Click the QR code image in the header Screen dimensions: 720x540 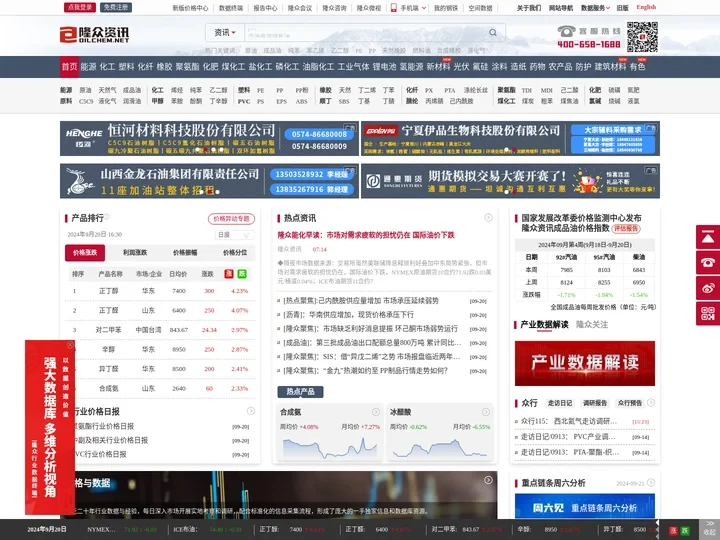[642, 37]
